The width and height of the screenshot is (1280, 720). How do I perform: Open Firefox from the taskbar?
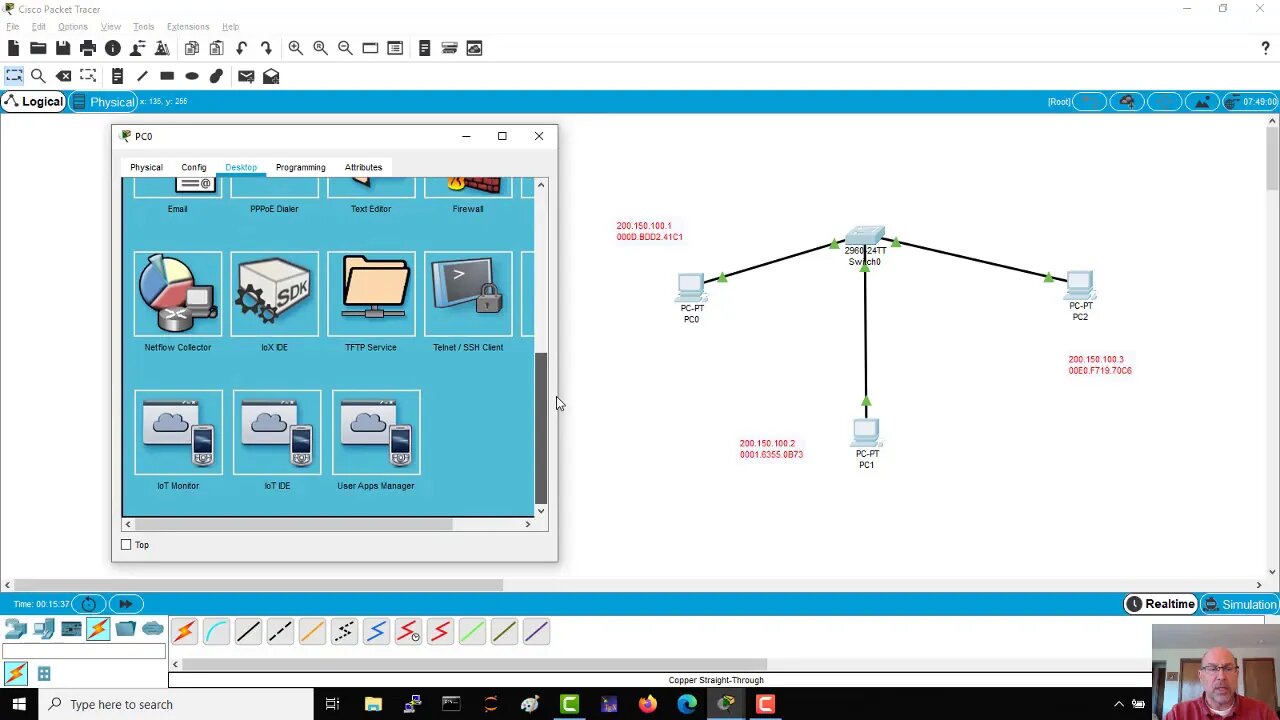(x=648, y=704)
